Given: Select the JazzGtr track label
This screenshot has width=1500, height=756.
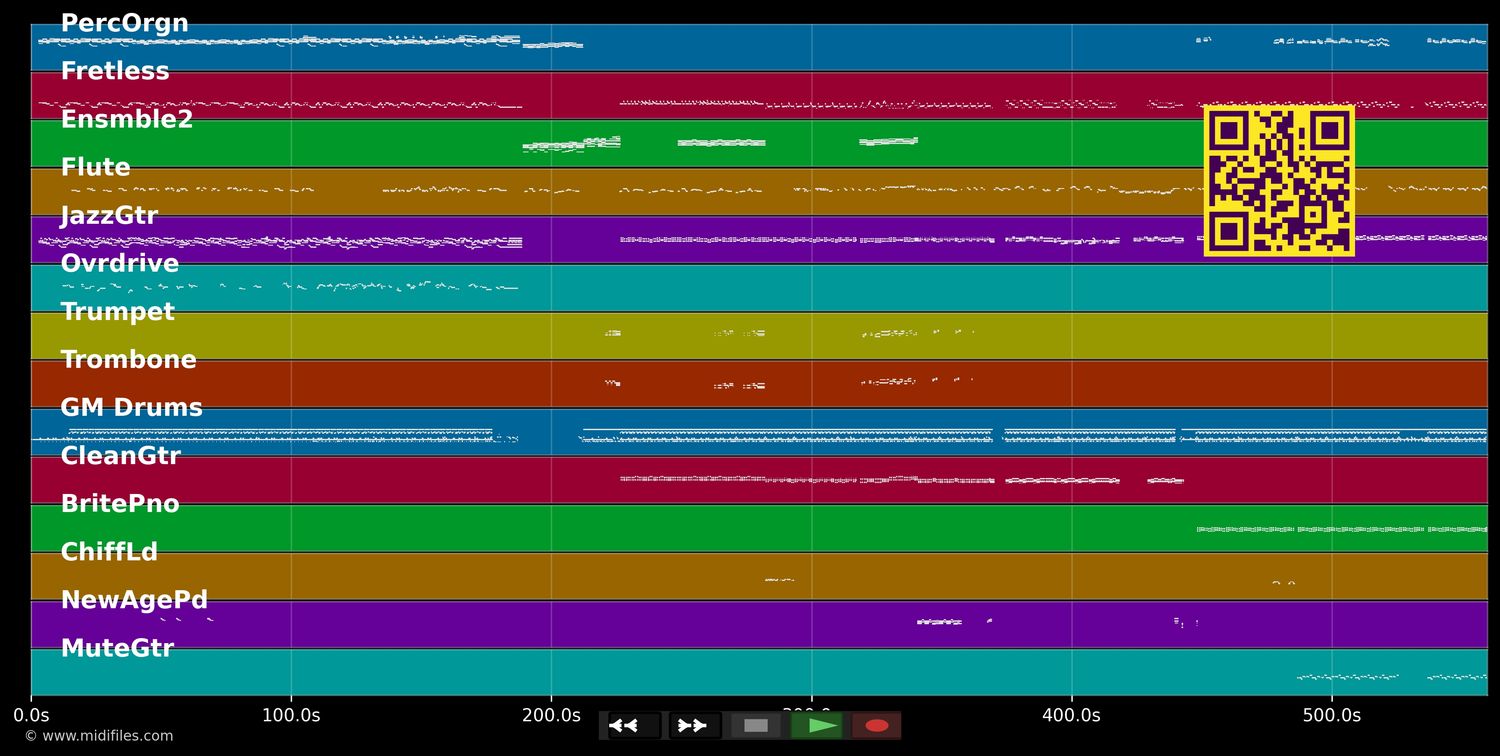Looking at the screenshot, I should 108,215.
